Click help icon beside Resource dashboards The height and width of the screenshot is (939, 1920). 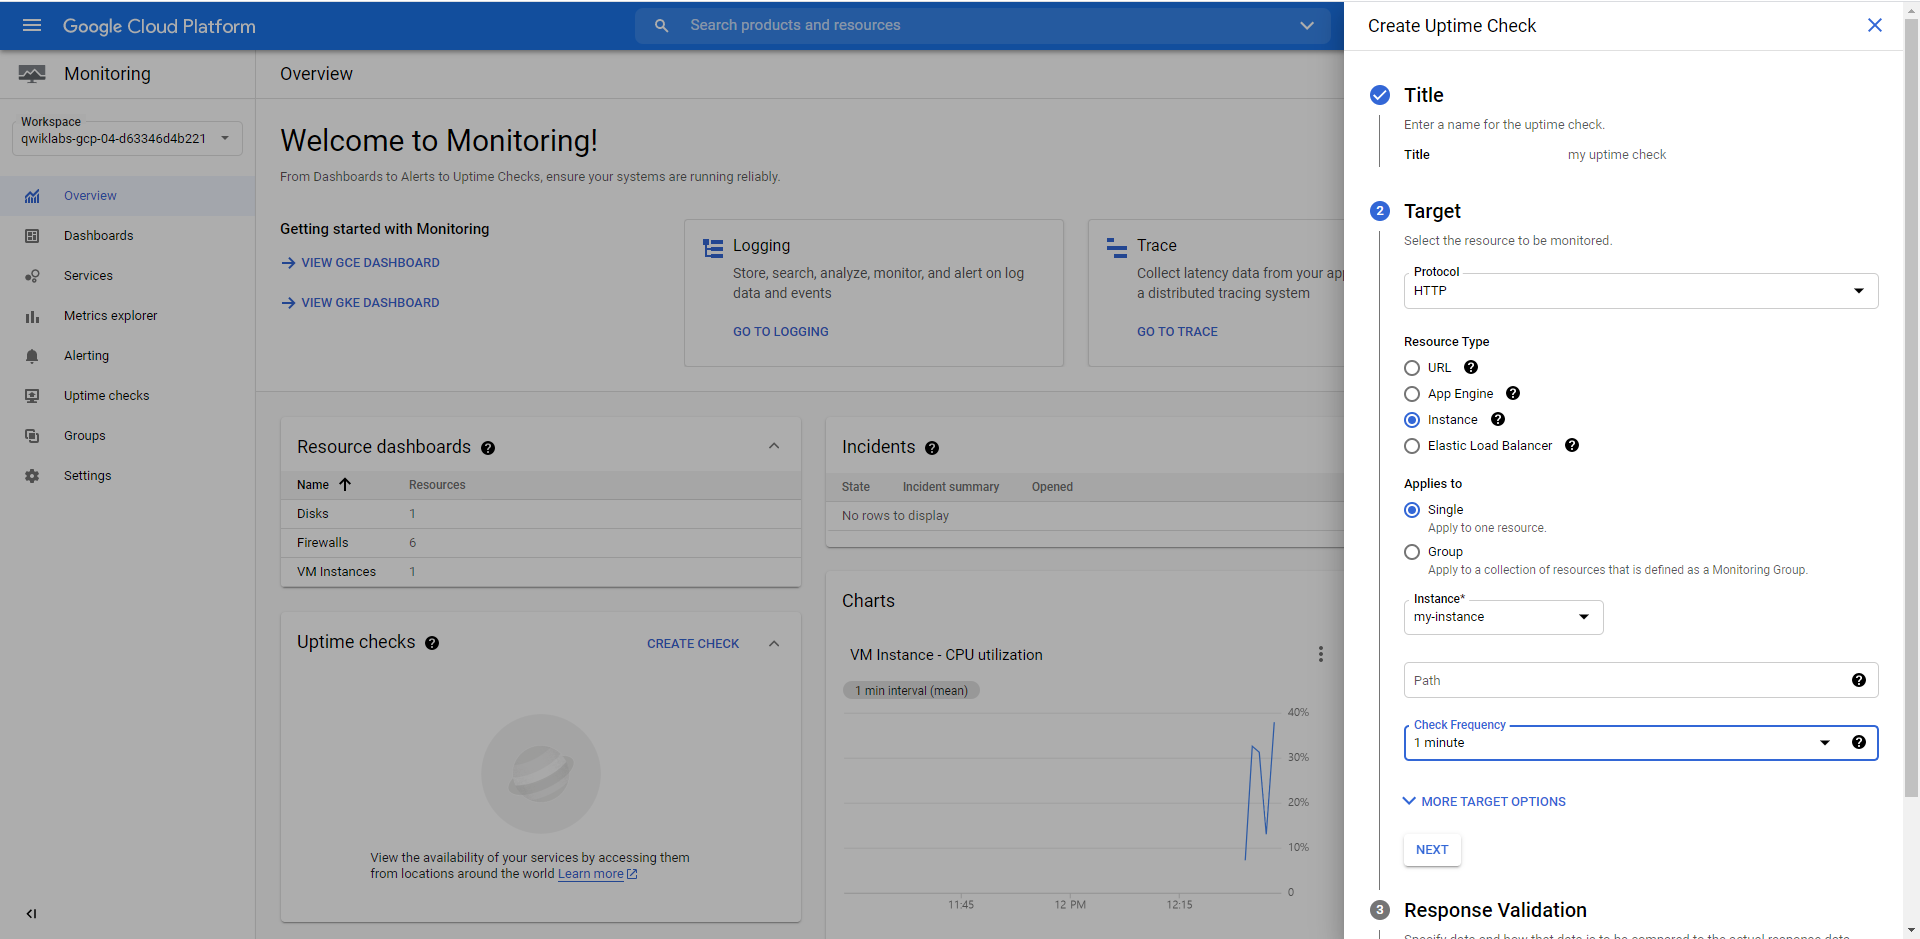[x=488, y=448]
